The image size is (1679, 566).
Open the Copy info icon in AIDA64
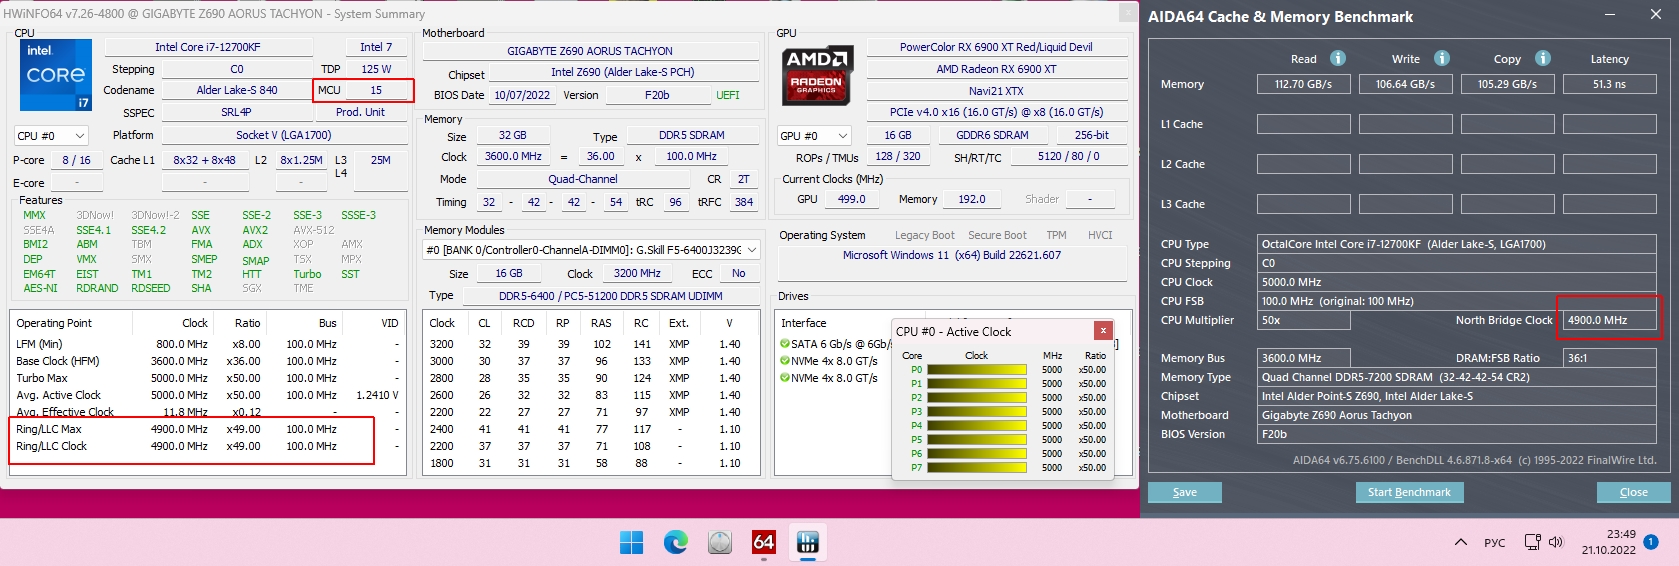point(1543,58)
